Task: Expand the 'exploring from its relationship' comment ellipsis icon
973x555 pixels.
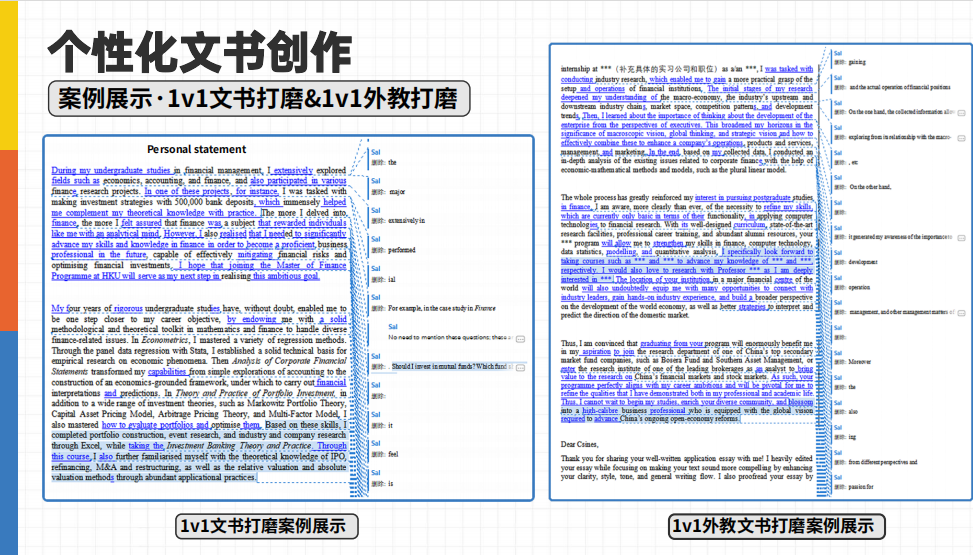Action: pos(961,138)
